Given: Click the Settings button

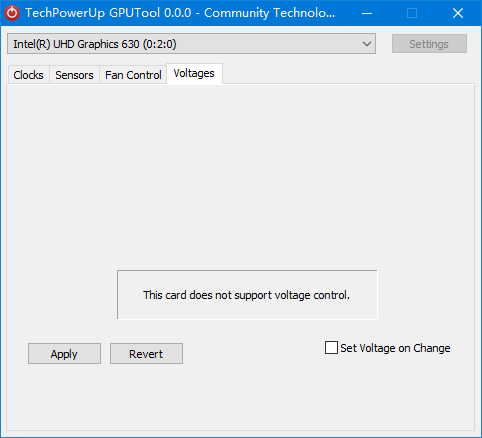Looking at the screenshot, I should (x=429, y=44).
